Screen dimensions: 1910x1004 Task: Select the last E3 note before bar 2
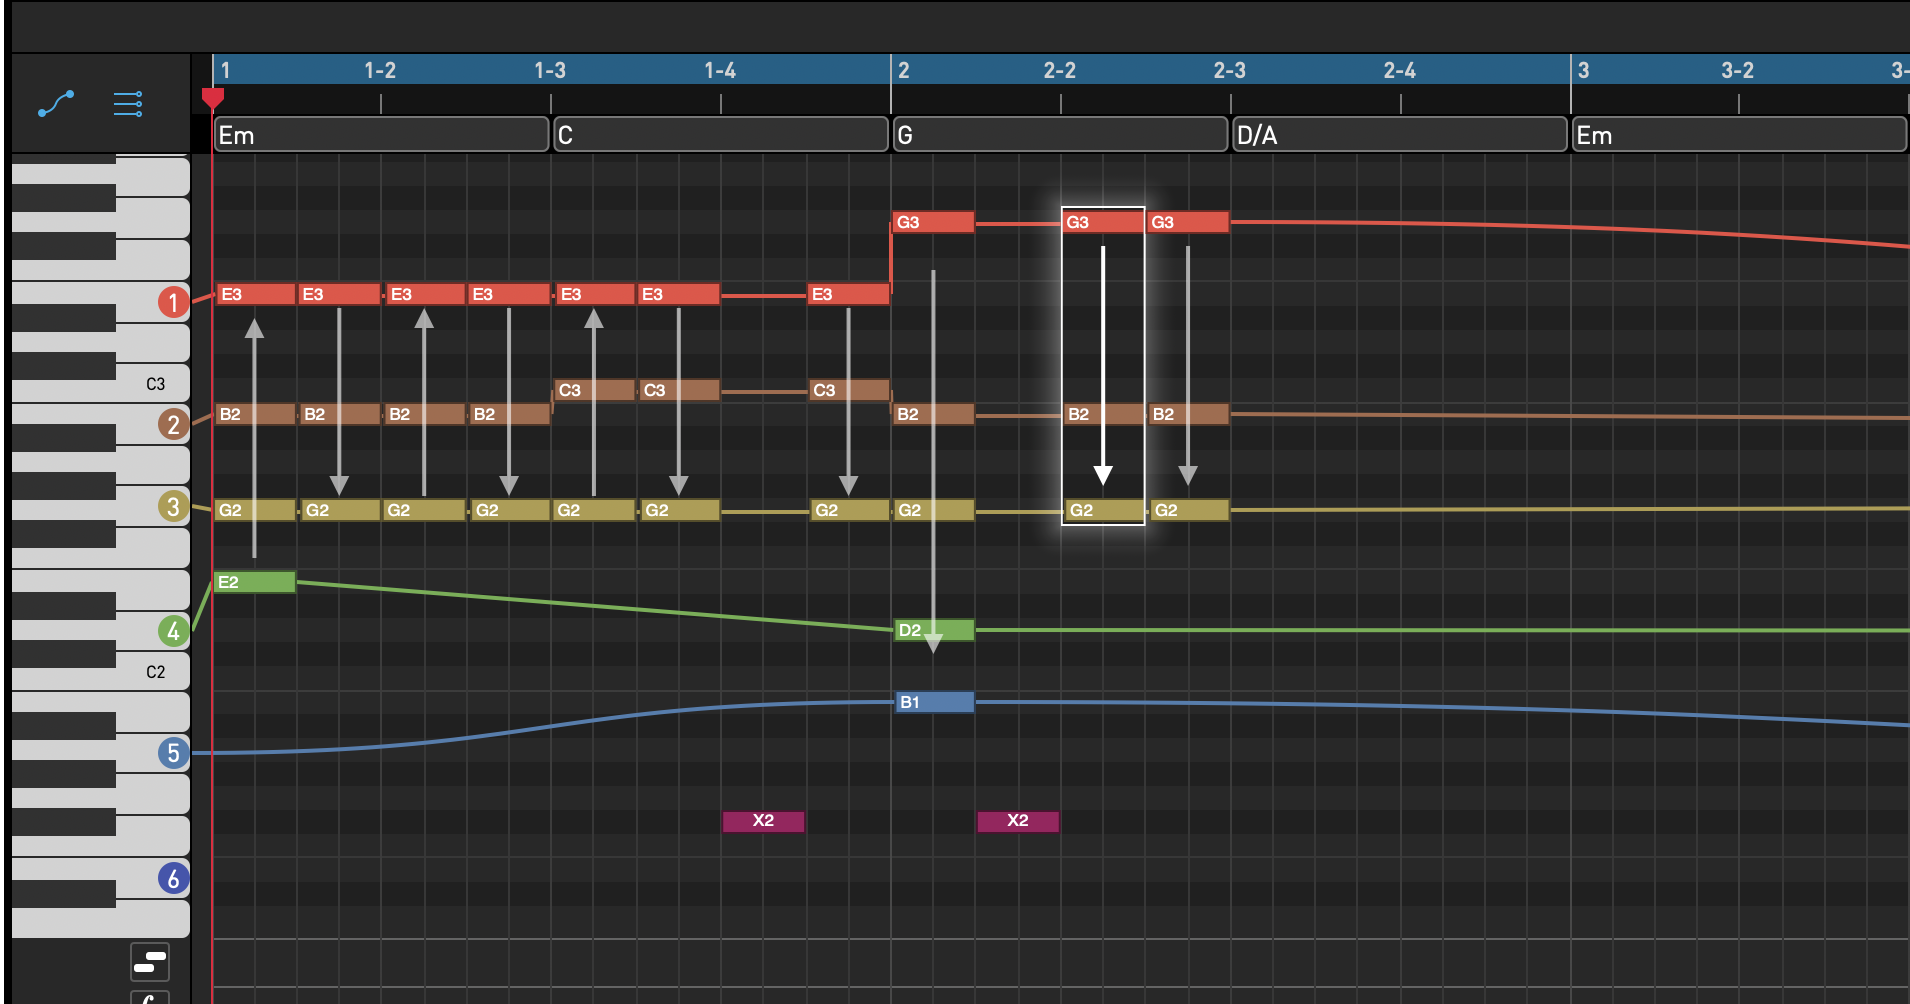[x=848, y=294]
